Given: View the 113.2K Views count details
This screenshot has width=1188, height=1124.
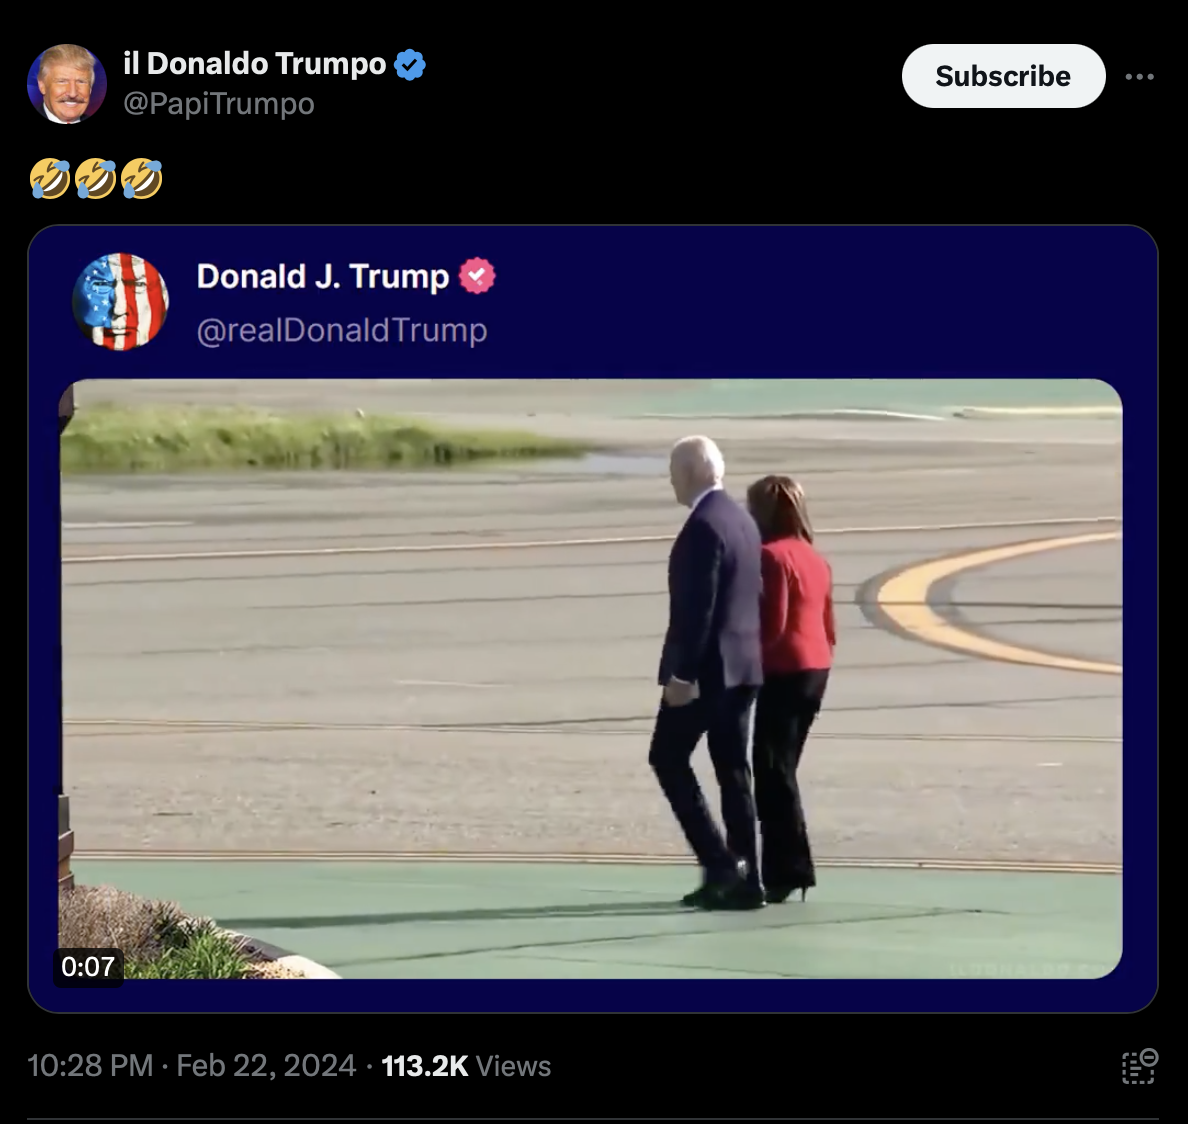Looking at the screenshot, I should tap(466, 1066).
